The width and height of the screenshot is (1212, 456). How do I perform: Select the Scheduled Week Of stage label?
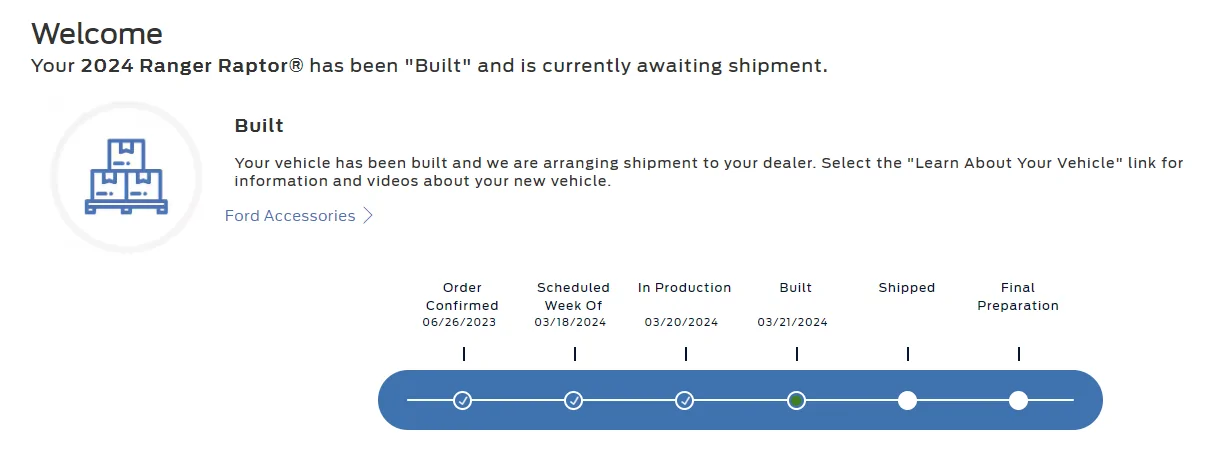coord(573,296)
